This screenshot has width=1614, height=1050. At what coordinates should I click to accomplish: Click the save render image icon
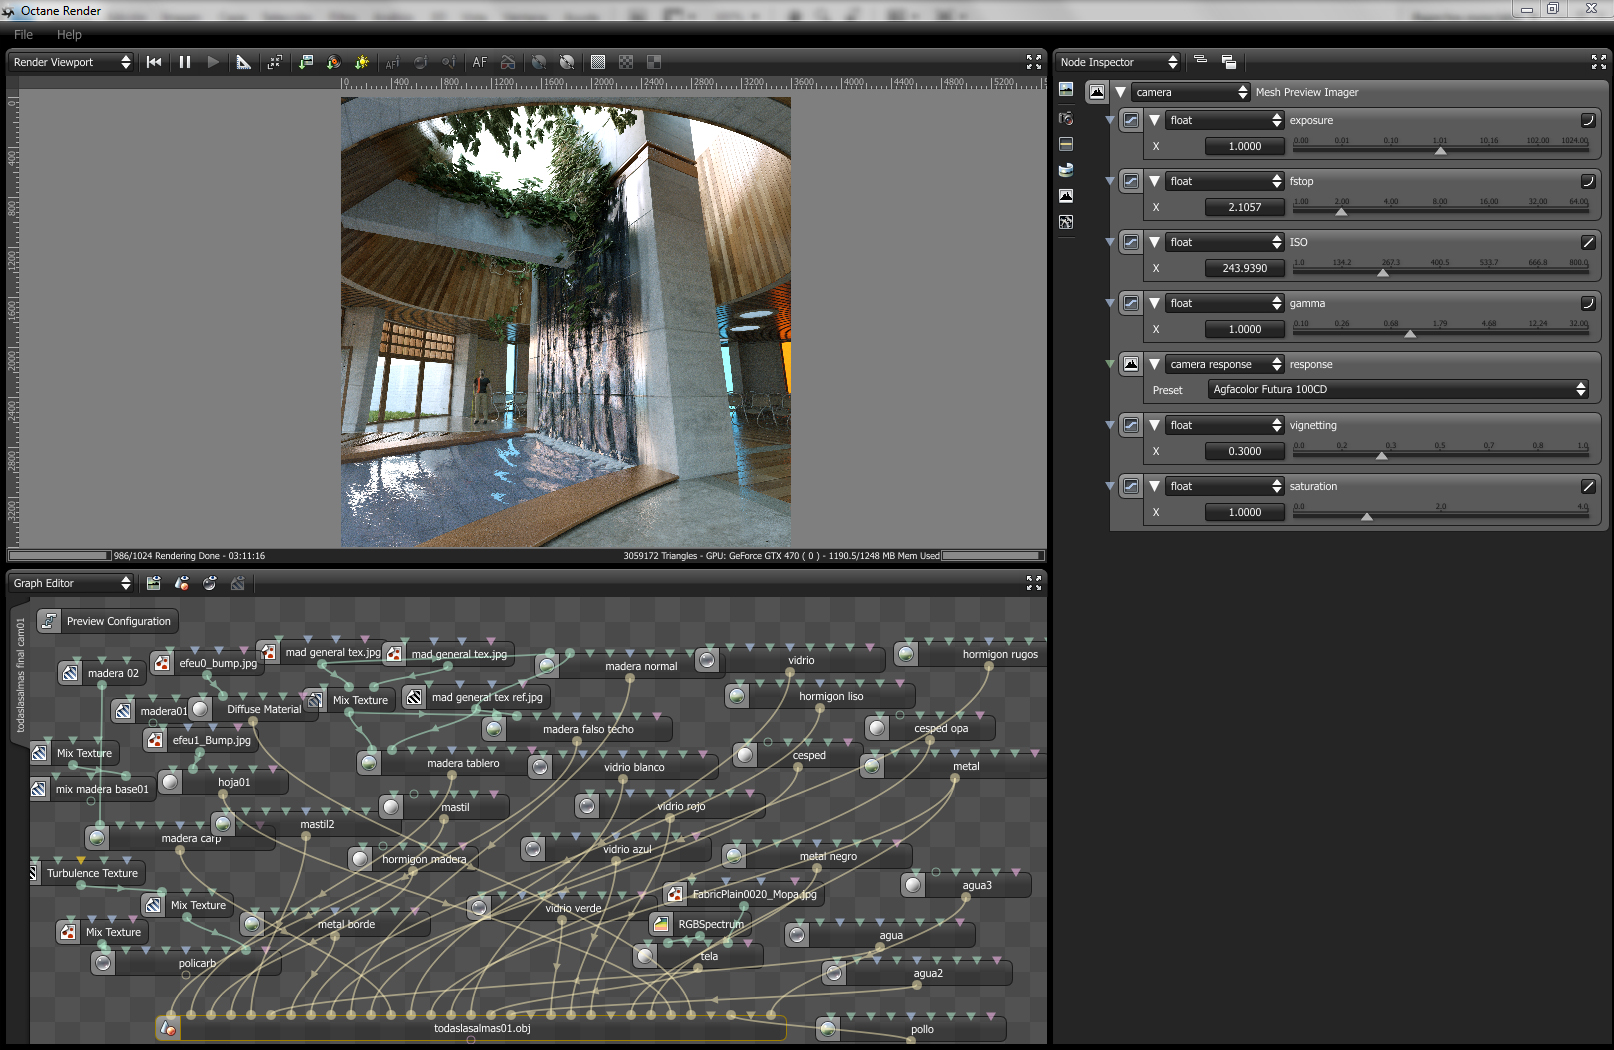pos(306,62)
